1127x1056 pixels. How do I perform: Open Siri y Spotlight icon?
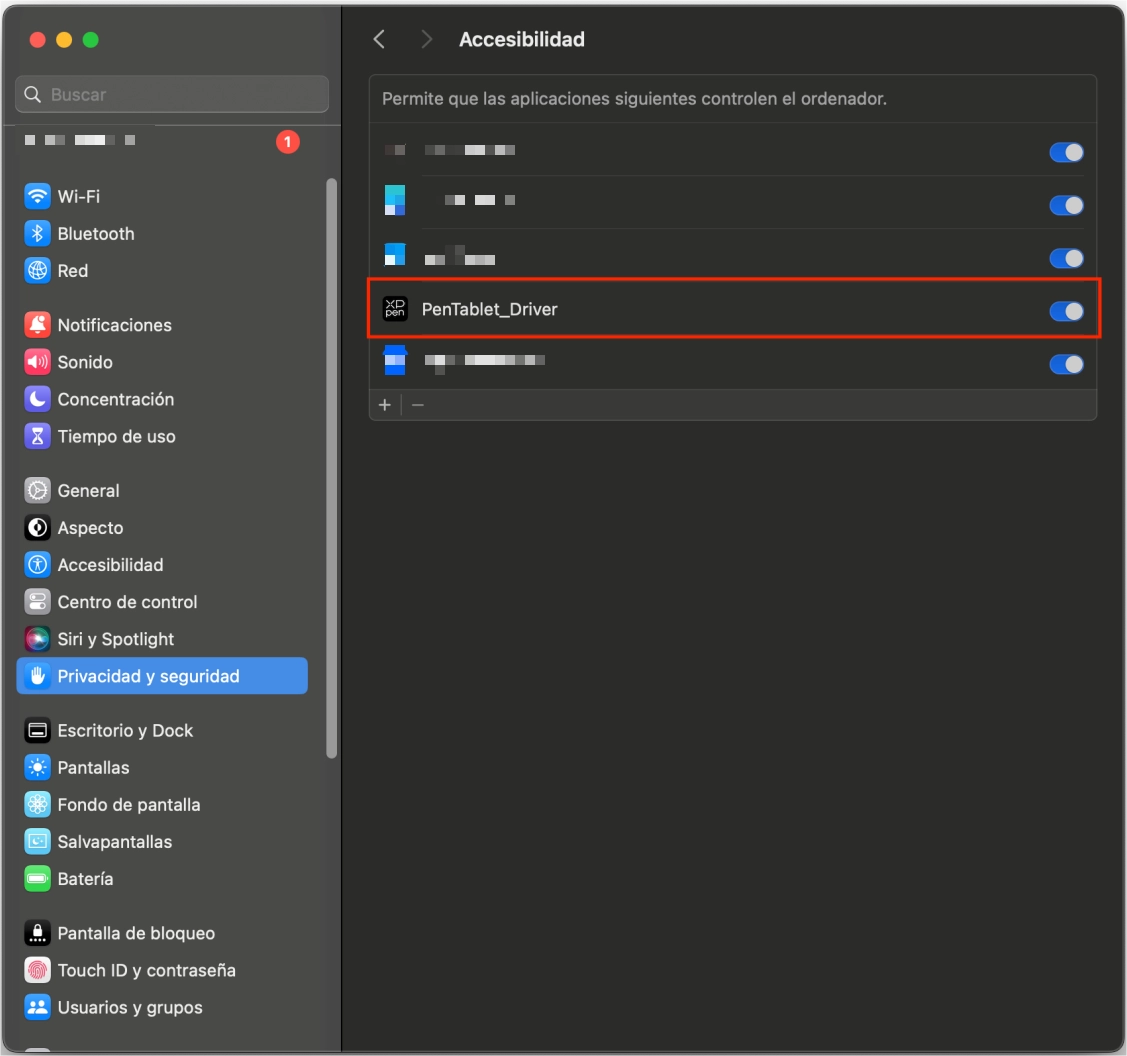coord(38,639)
